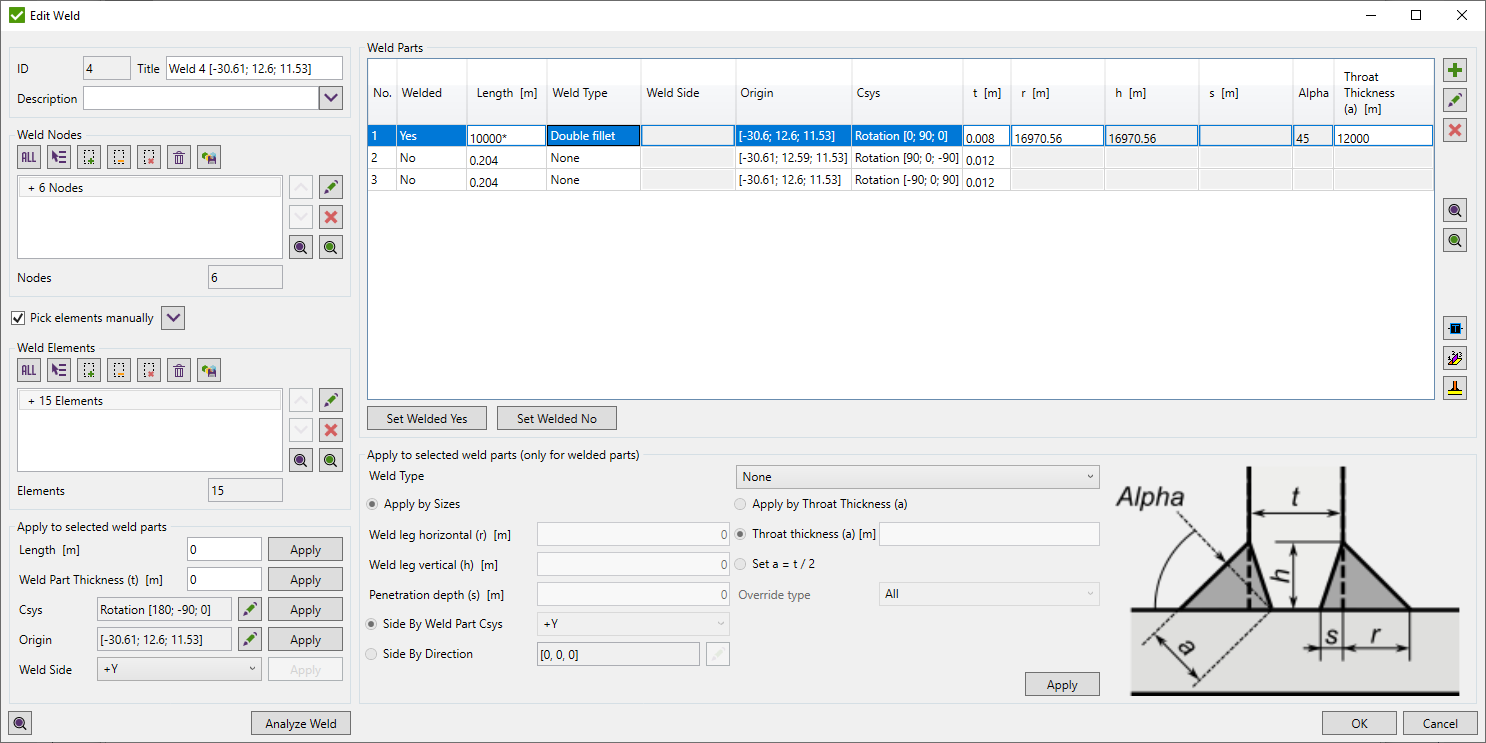Screen dimensions: 1486x743
Task: Toggle the Pick elements manually checkbox
Action: click(18, 317)
